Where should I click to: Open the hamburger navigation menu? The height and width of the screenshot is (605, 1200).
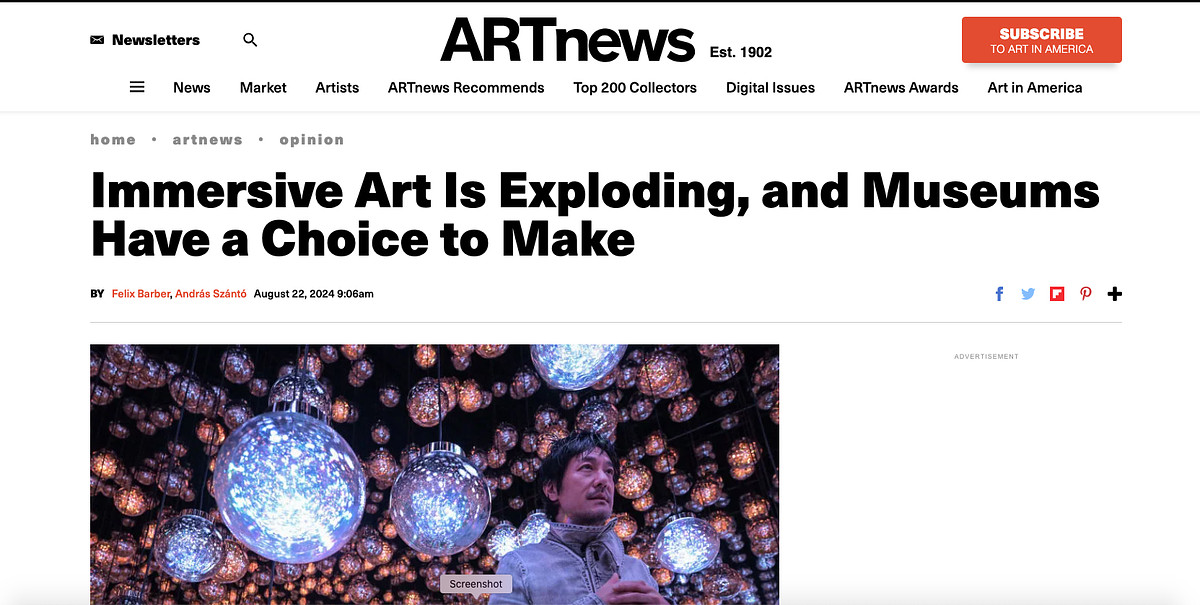[x=137, y=87]
